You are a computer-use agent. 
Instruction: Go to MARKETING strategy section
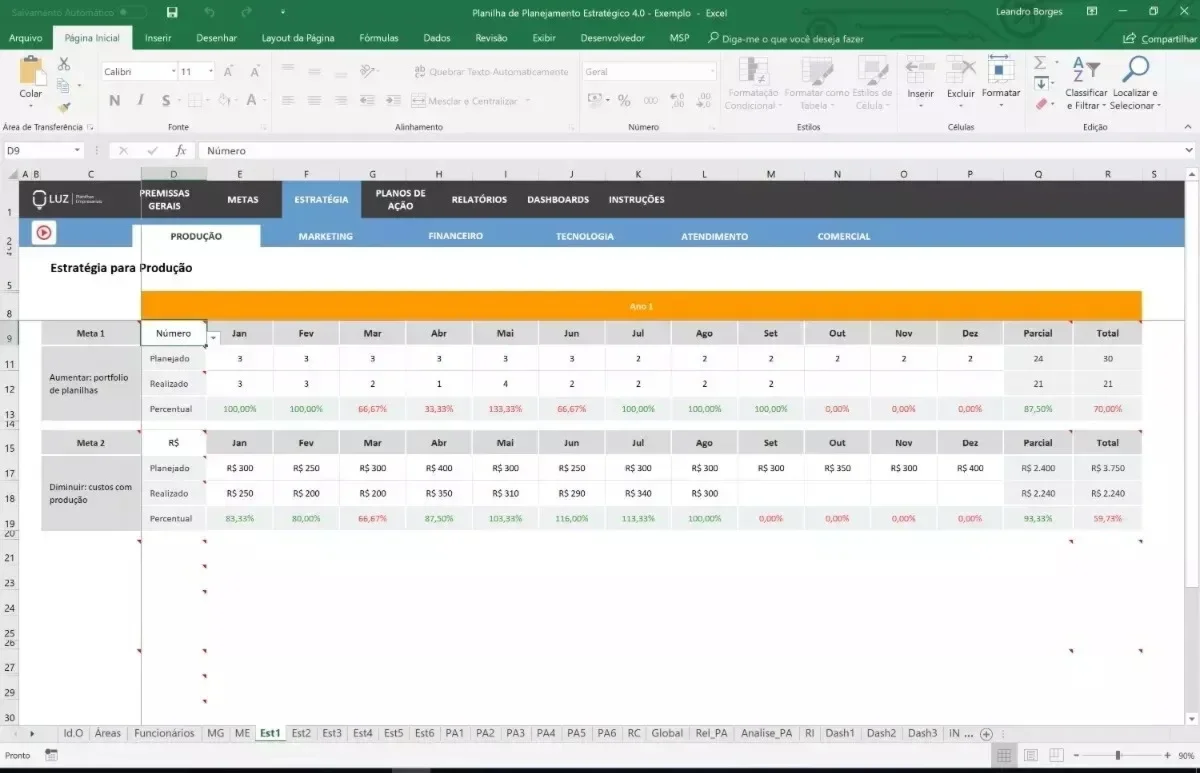click(325, 237)
